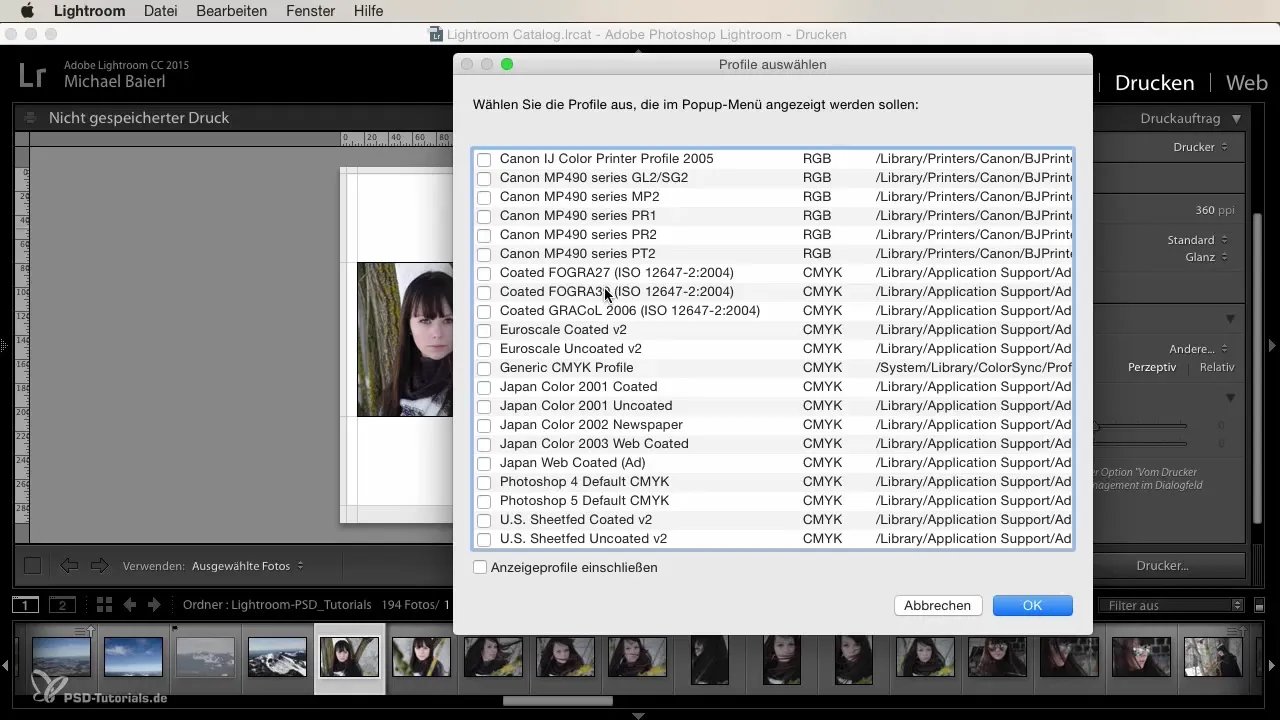Open the Verwenden Ausgewählte Fotos dropdown
The width and height of the screenshot is (1280, 720).
tap(248, 566)
